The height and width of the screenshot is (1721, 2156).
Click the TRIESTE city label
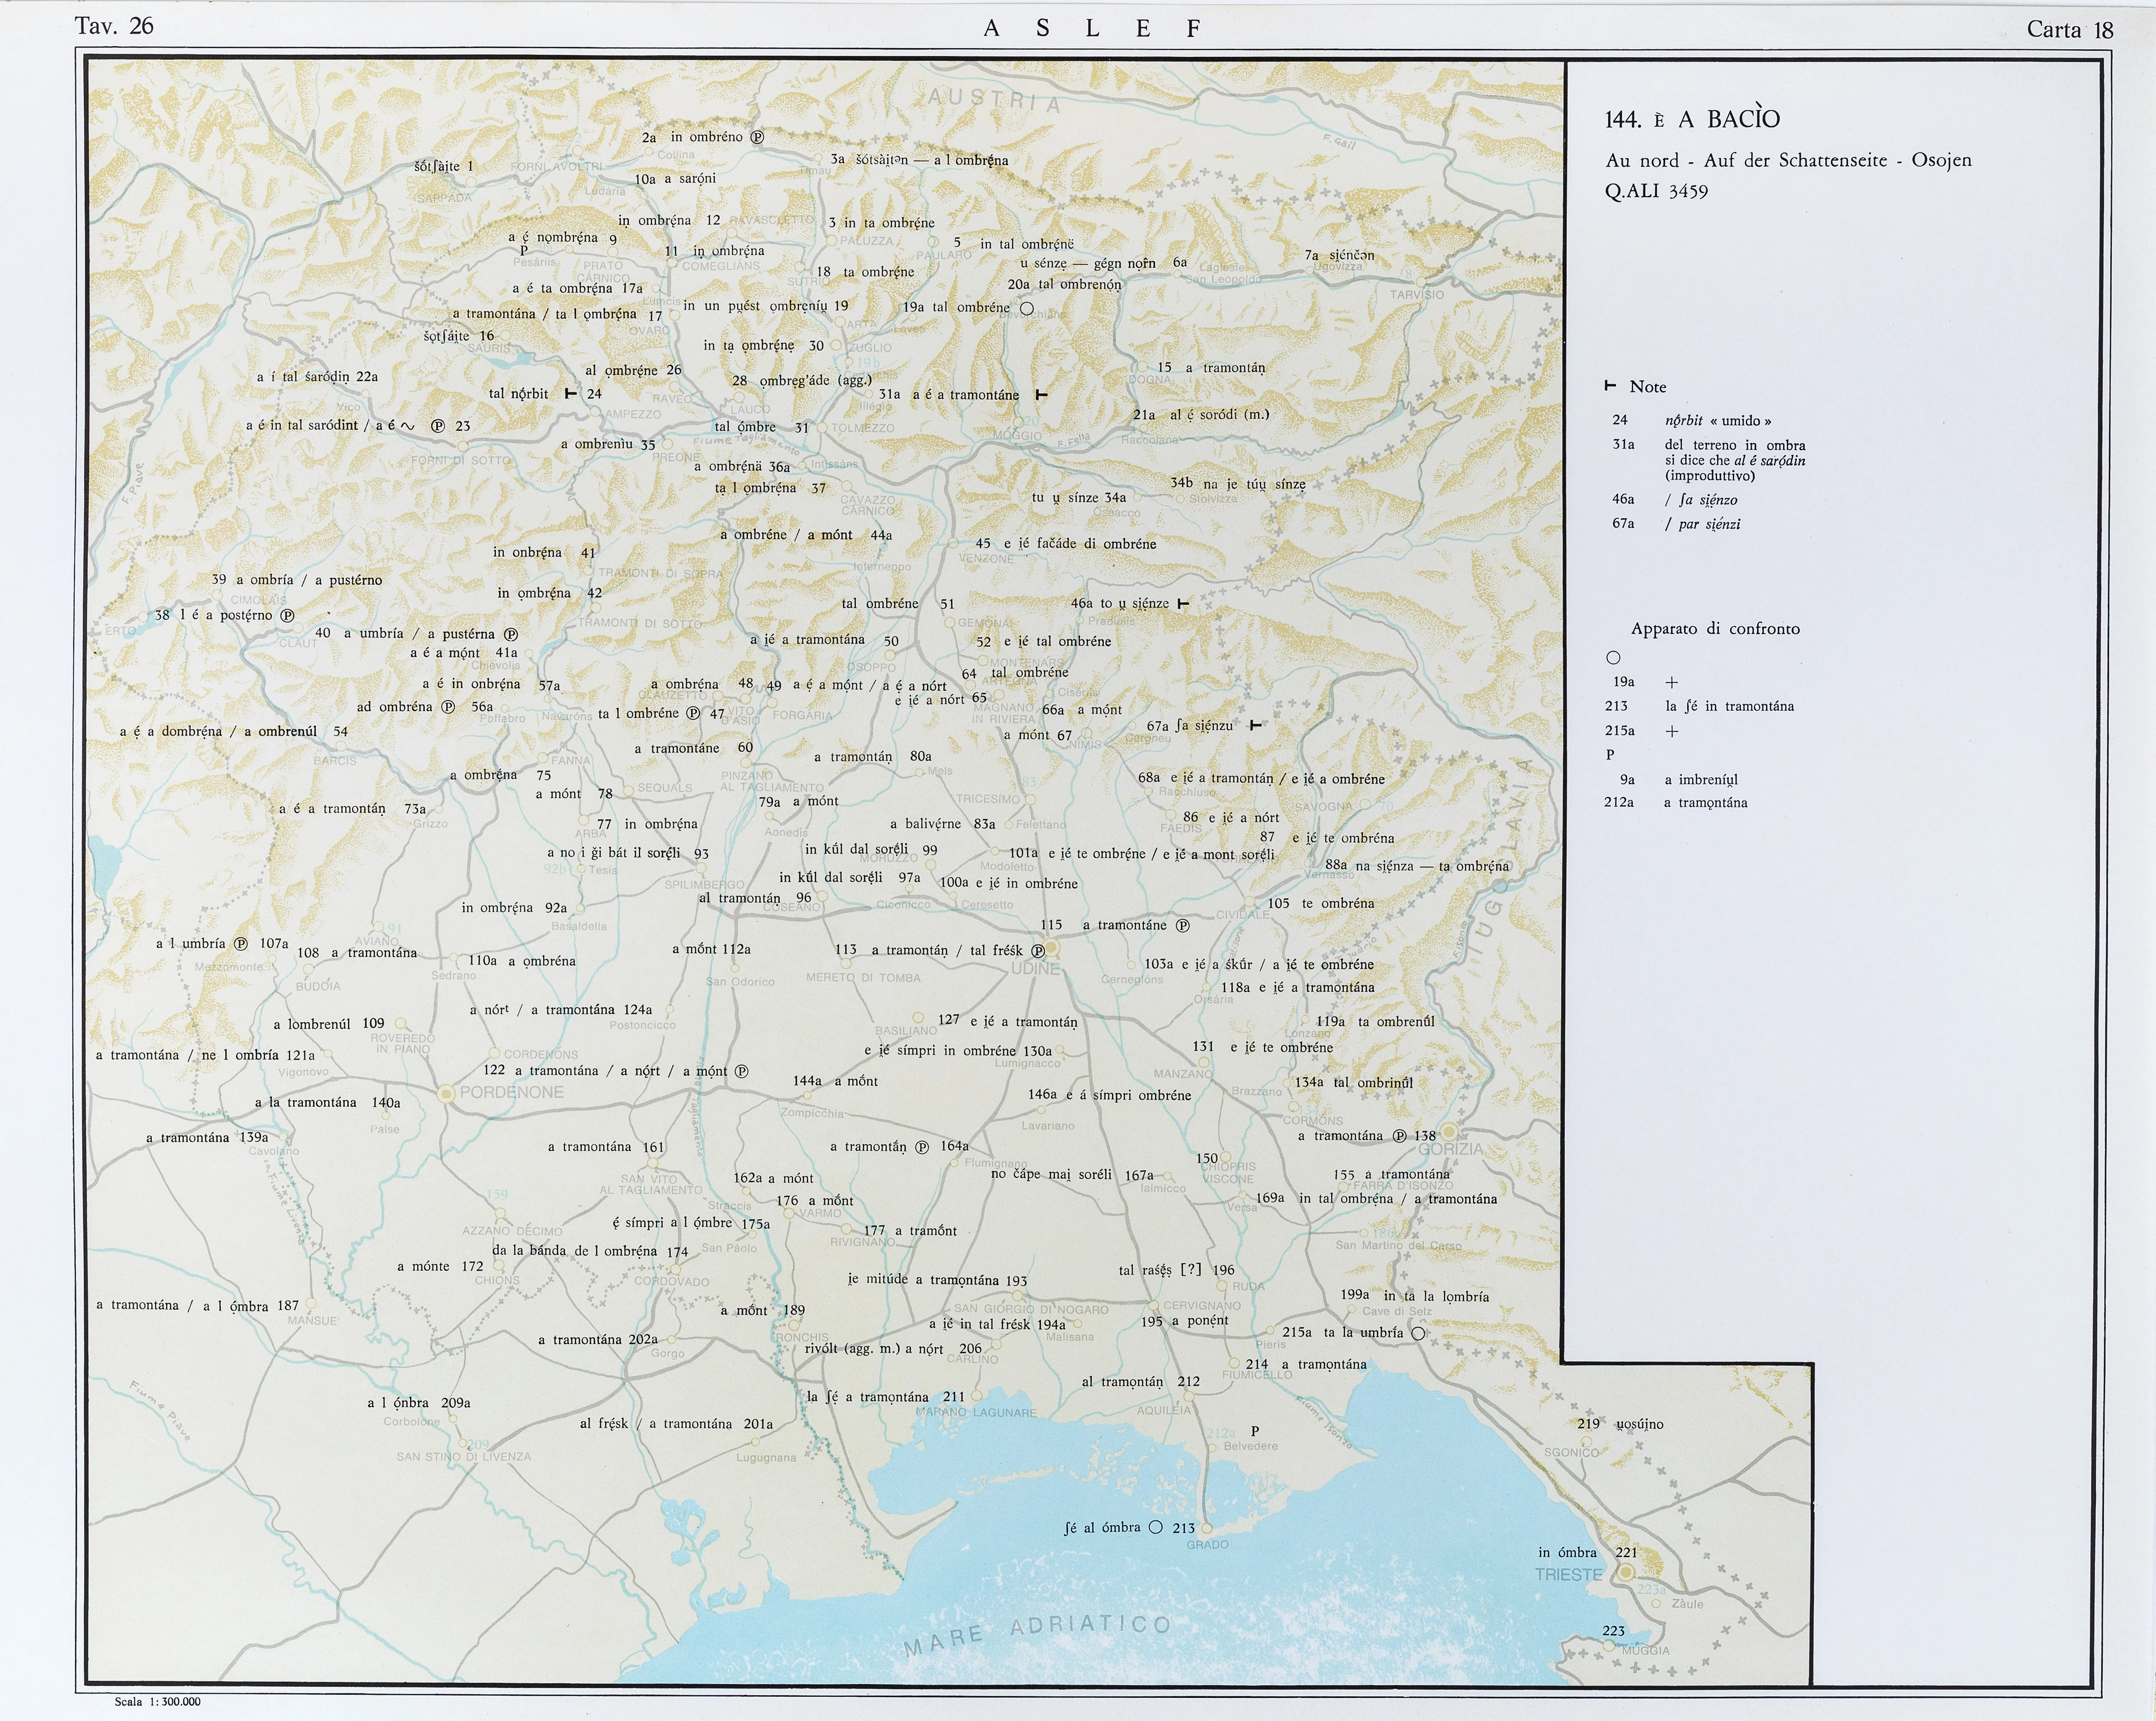click(x=1568, y=1574)
